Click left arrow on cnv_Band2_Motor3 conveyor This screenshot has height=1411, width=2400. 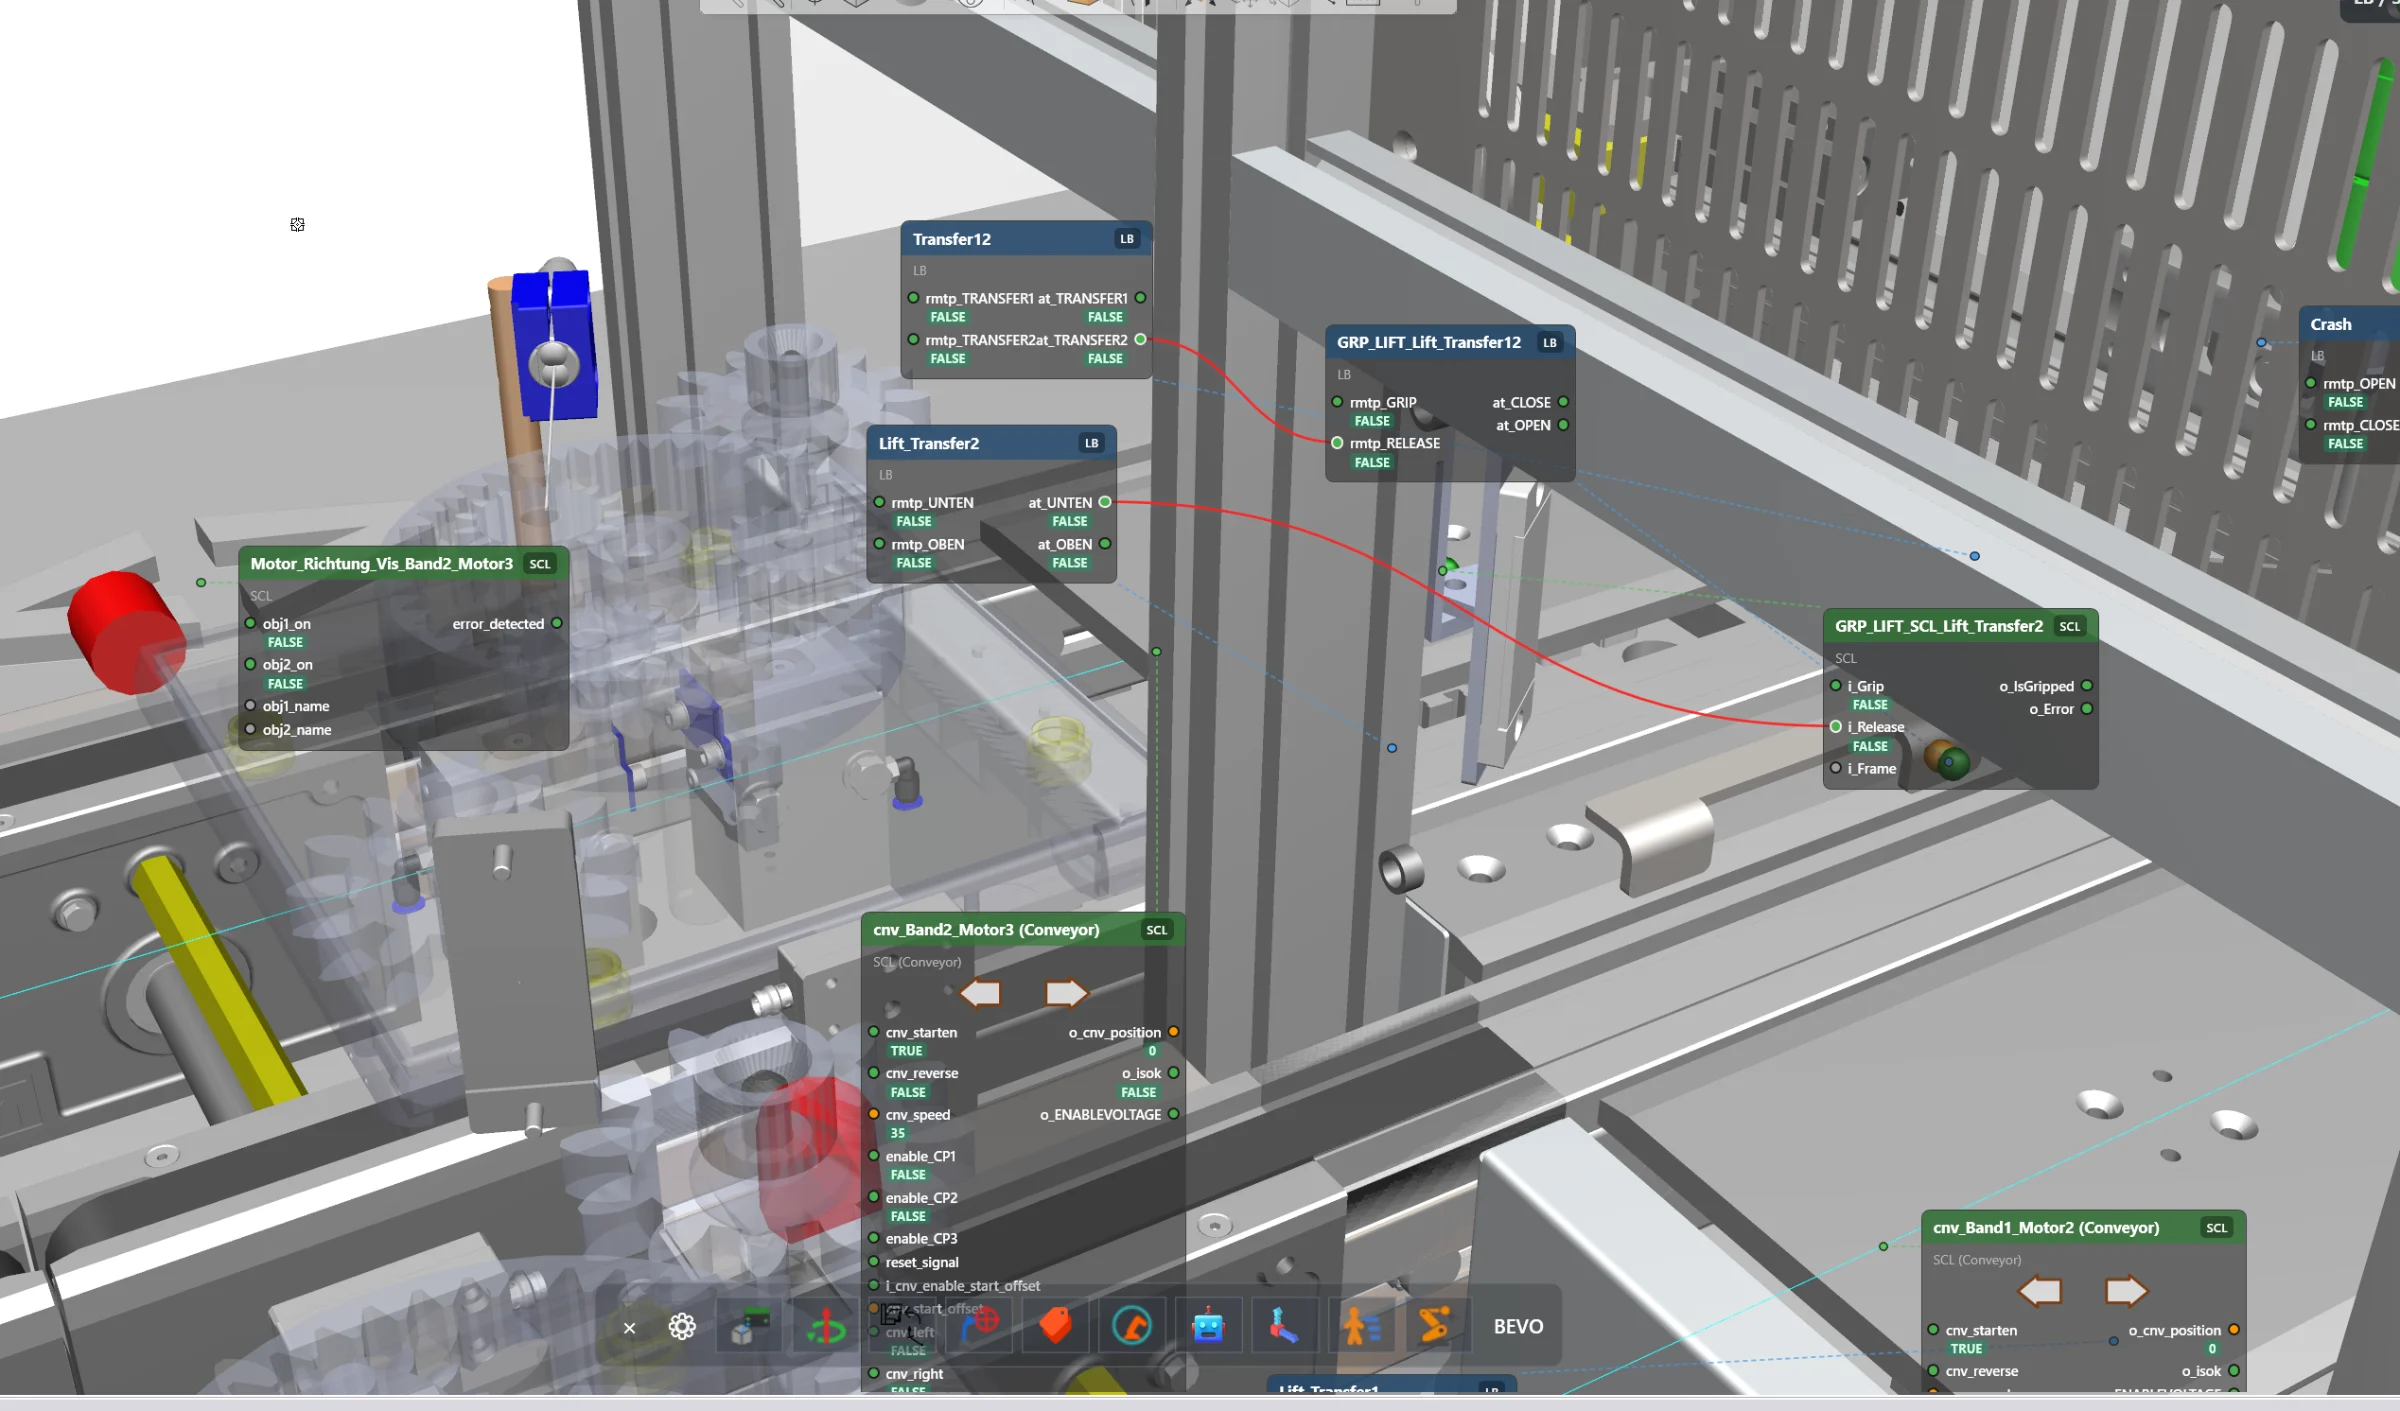tap(980, 993)
